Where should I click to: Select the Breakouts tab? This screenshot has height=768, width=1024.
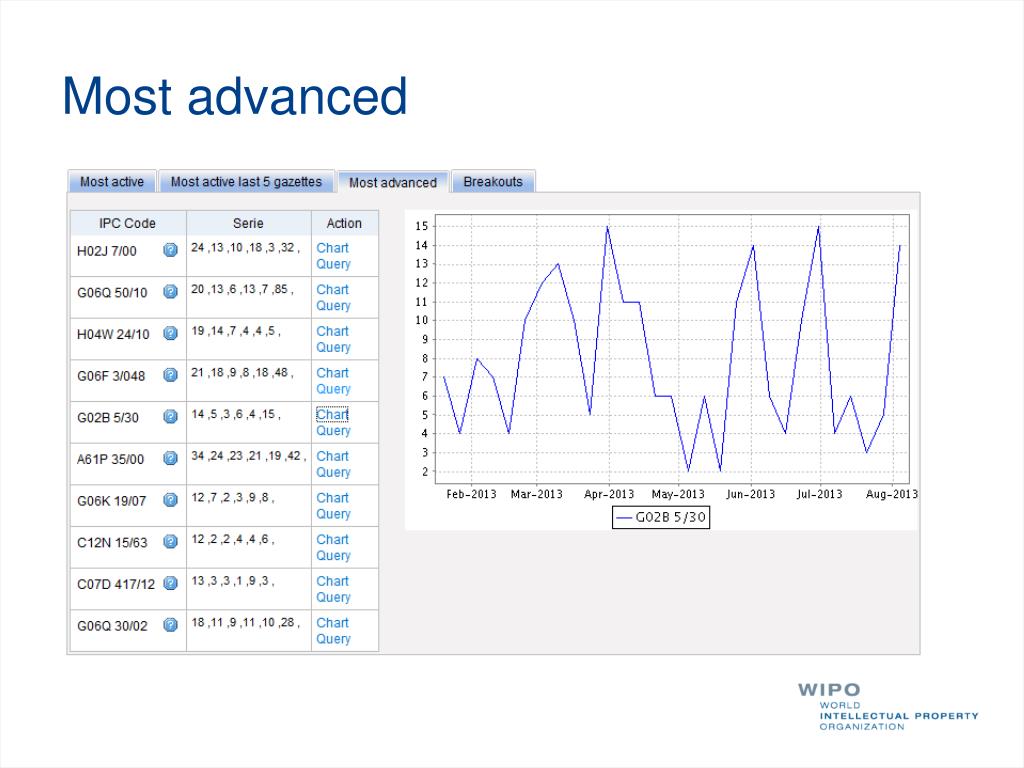click(493, 182)
